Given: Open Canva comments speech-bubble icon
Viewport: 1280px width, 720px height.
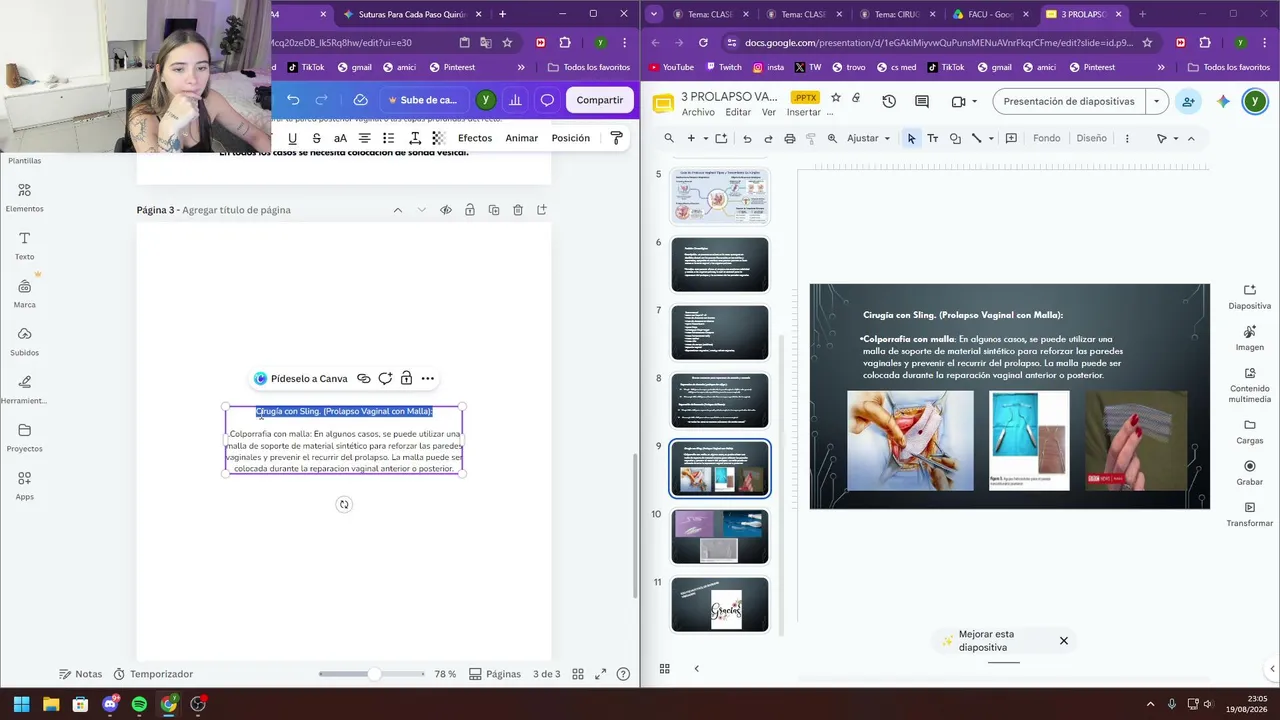Looking at the screenshot, I should point(547,100).
